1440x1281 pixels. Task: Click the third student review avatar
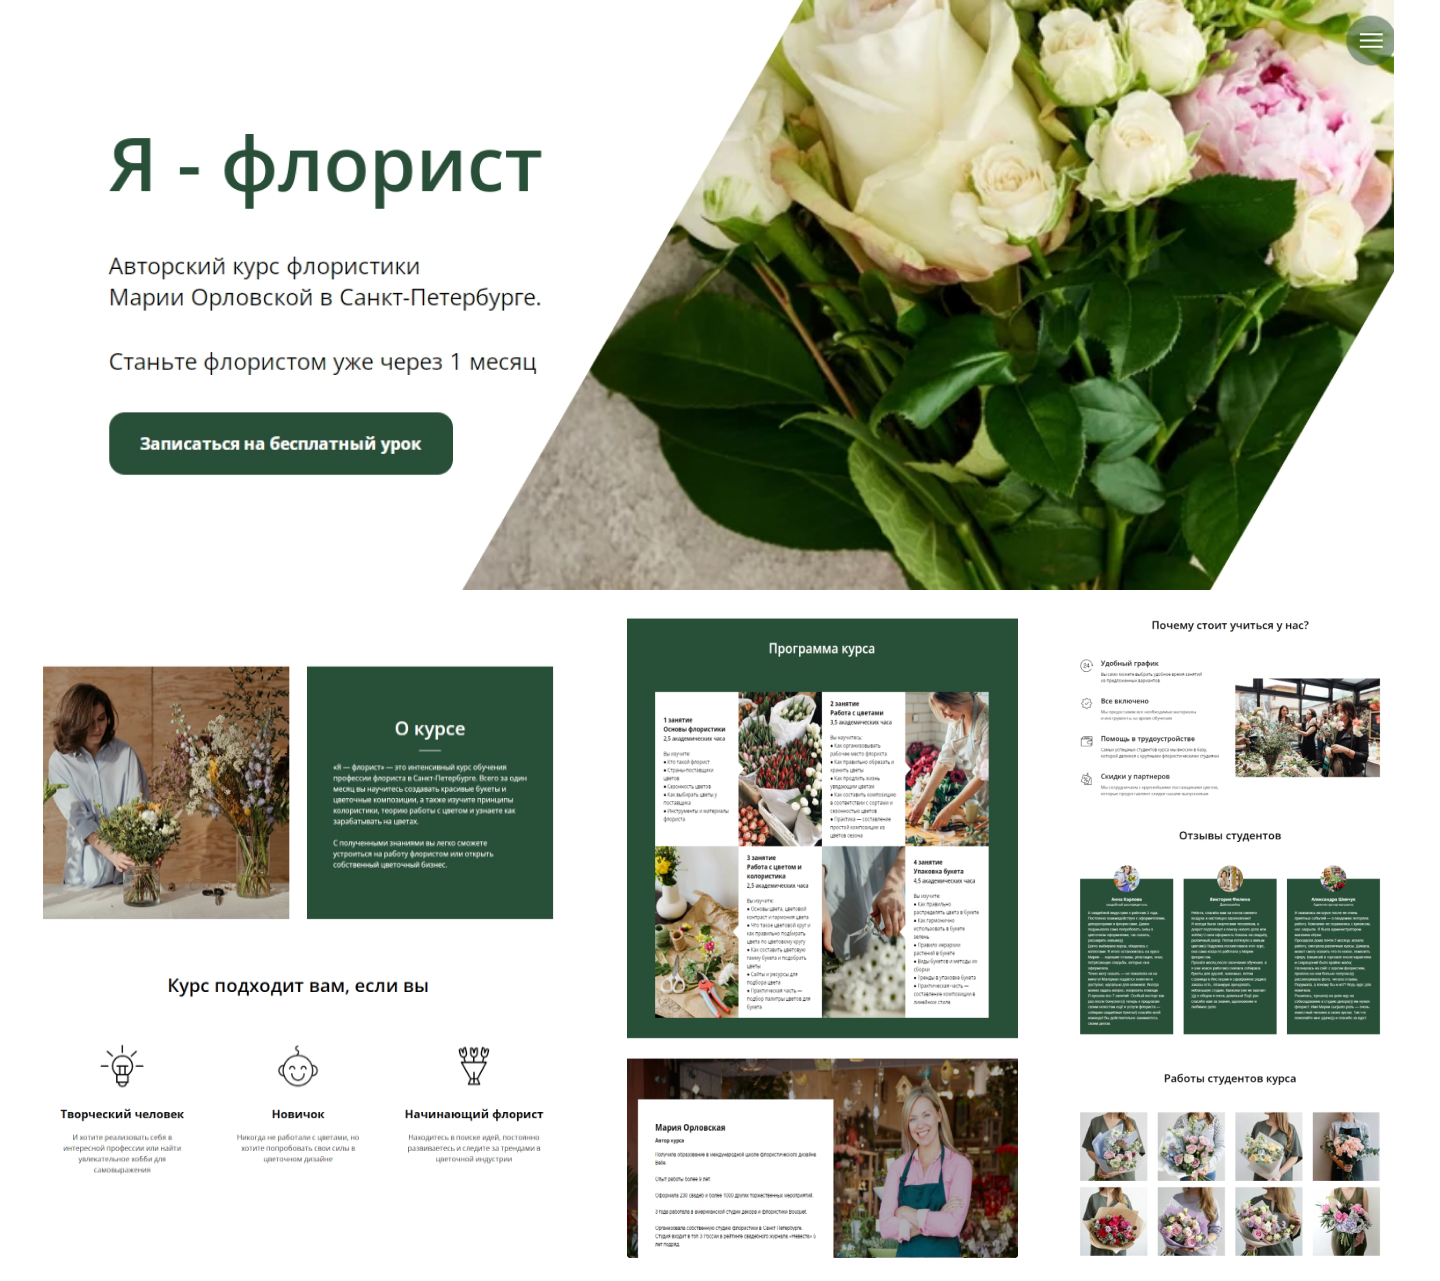[1333, 879]
